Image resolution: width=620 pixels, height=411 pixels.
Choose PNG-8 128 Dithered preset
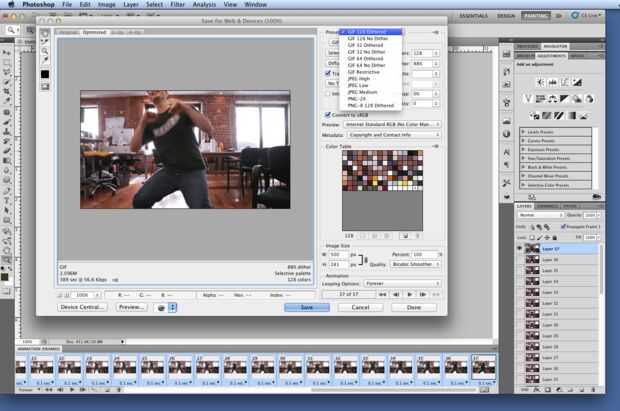tap(370, 106)
